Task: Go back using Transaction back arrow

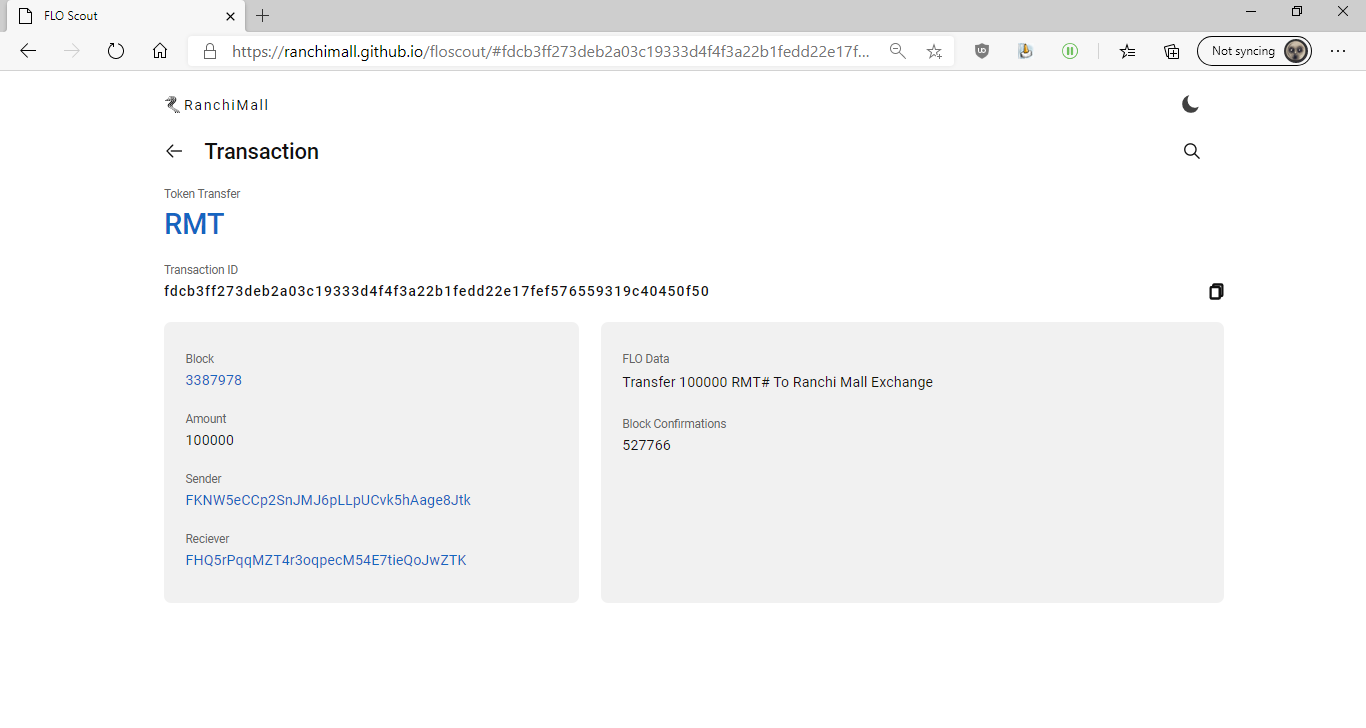Action: (174, 151)
